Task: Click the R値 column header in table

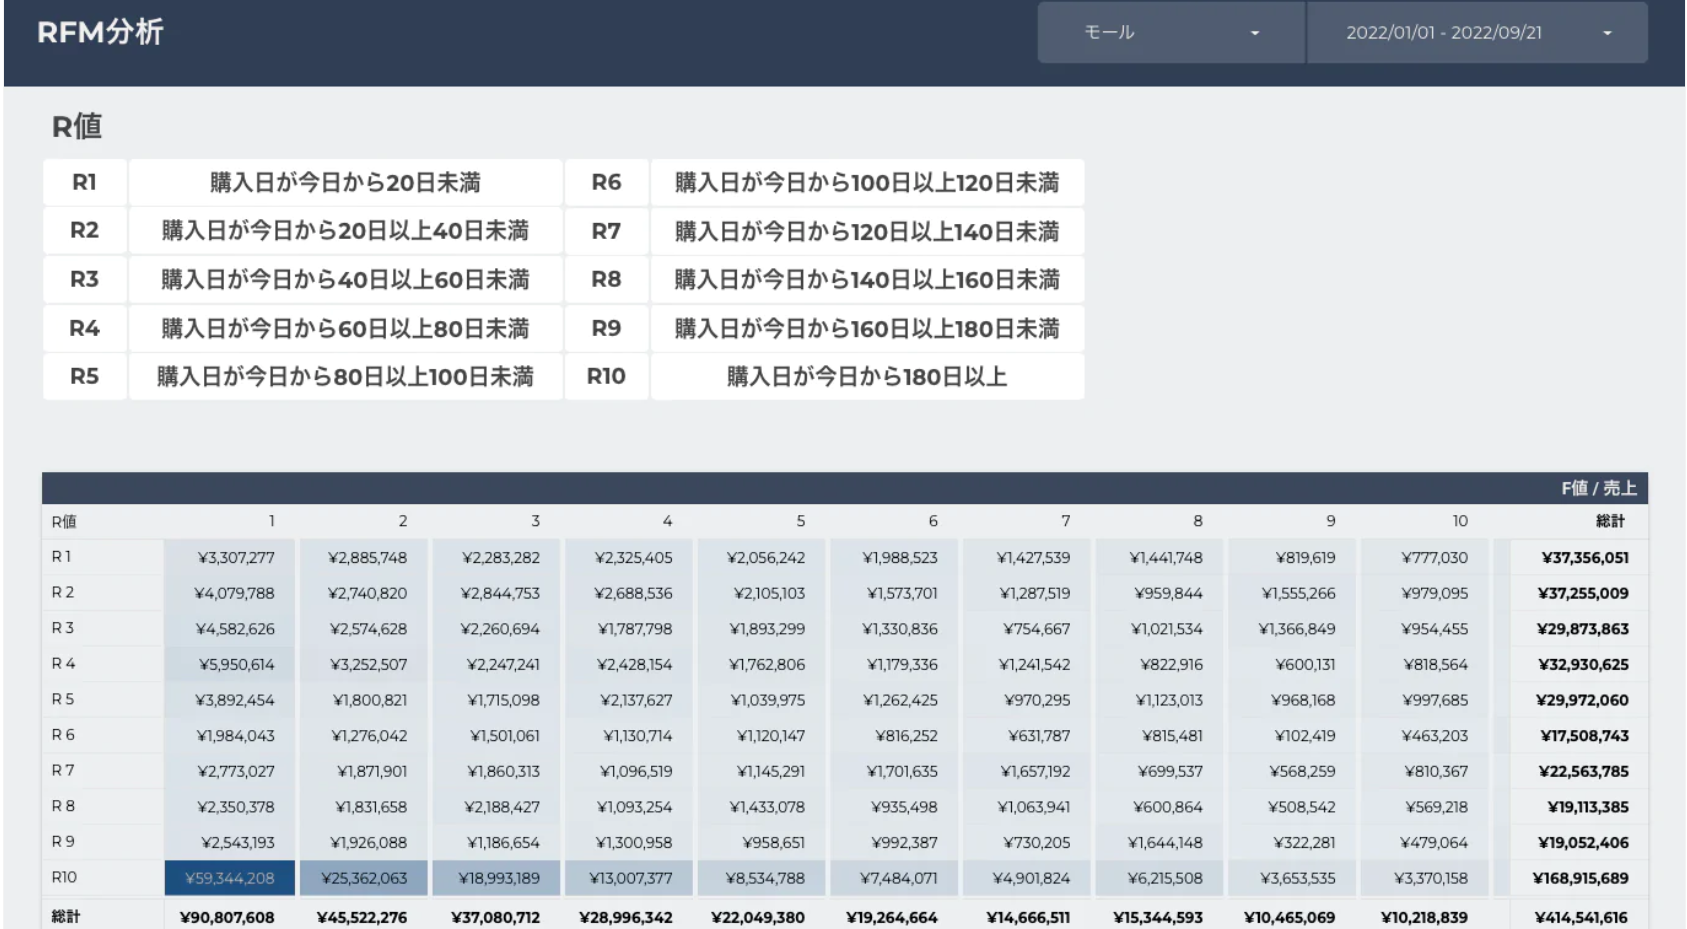Action: coord(64,521)
